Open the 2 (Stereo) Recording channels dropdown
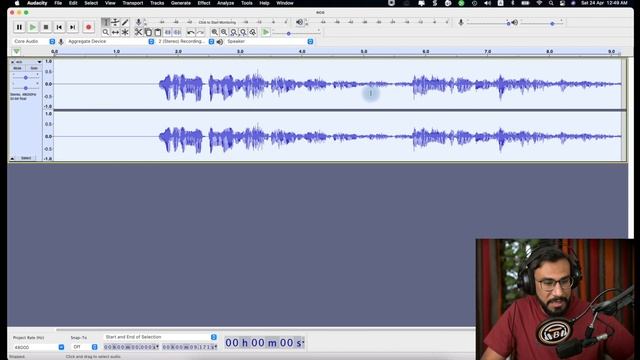The height and width of the screenshot is (360, 640). (x=186, y=41)
